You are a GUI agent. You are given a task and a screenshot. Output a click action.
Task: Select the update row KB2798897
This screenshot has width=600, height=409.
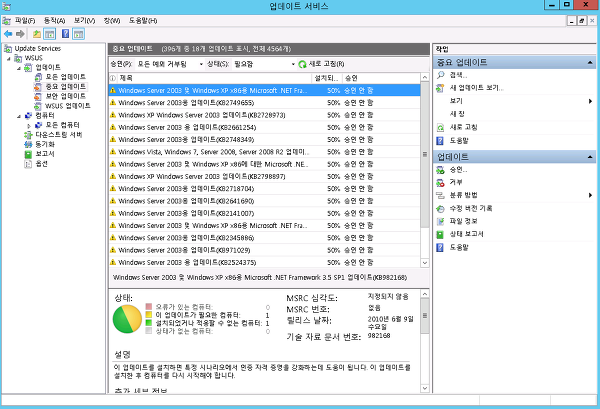pyautogui.click(x=264, y=176)
